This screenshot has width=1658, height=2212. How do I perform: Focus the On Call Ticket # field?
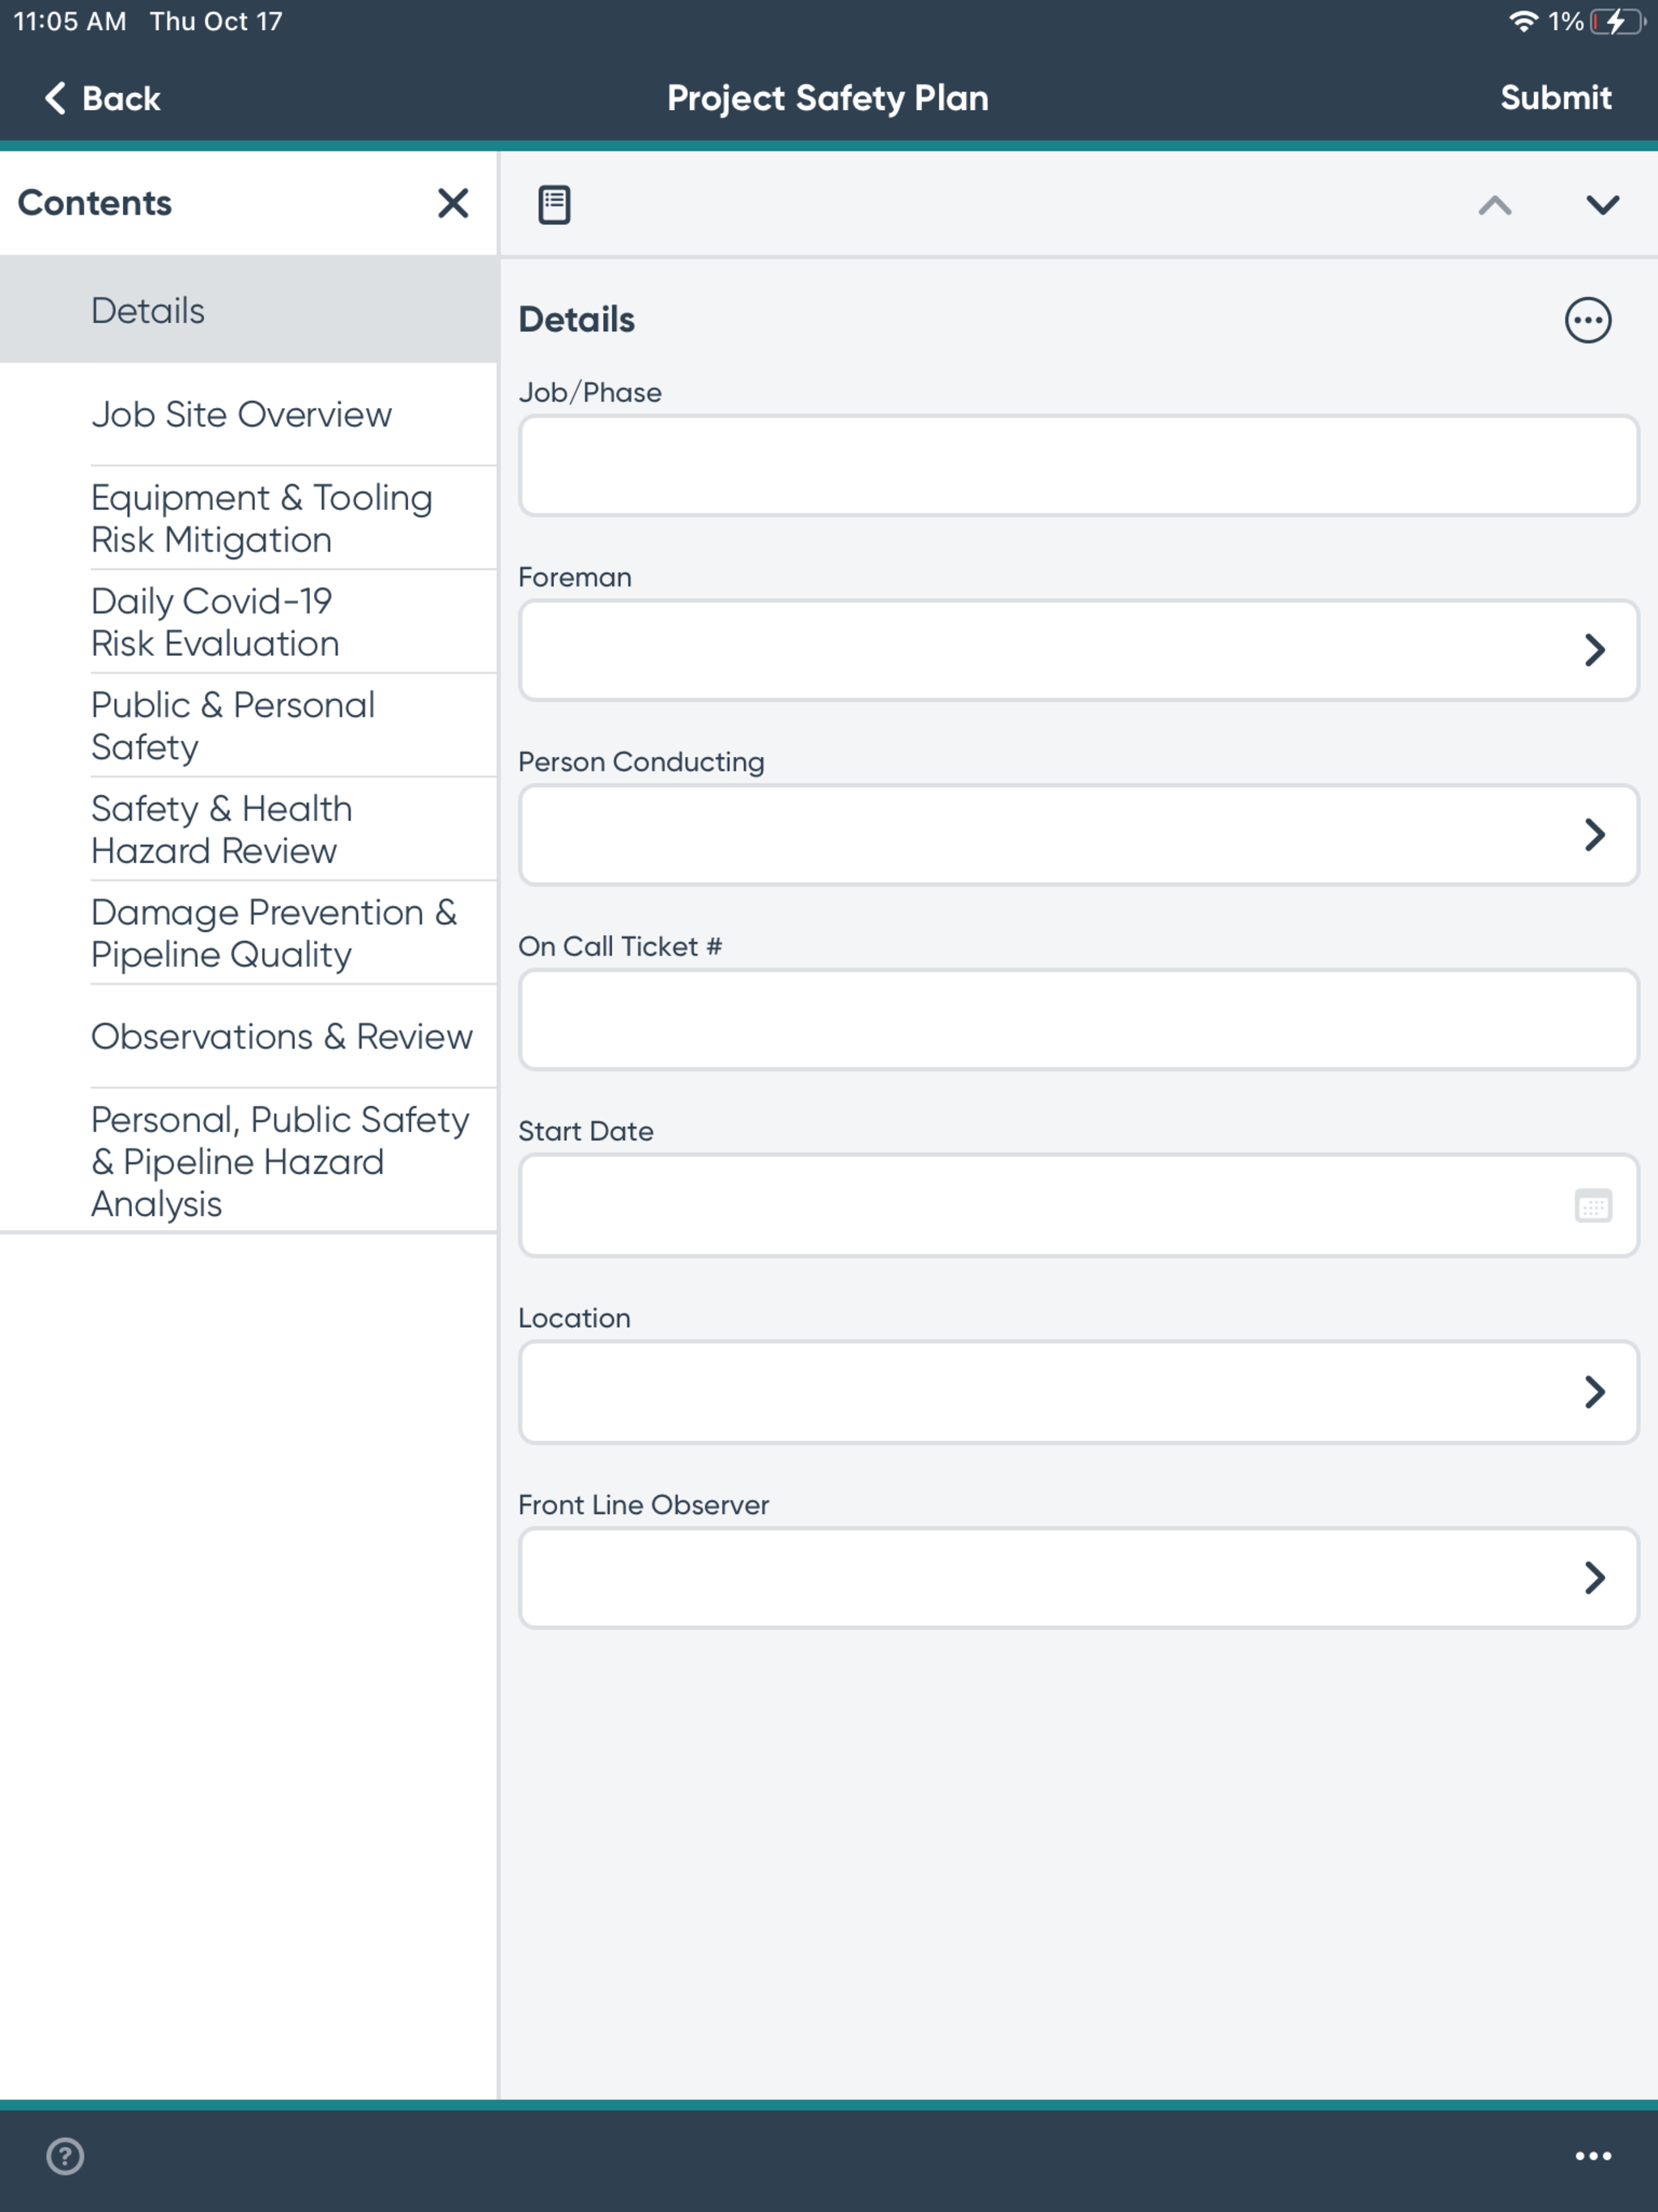pyautogui.click(x=1077, y=1020)
